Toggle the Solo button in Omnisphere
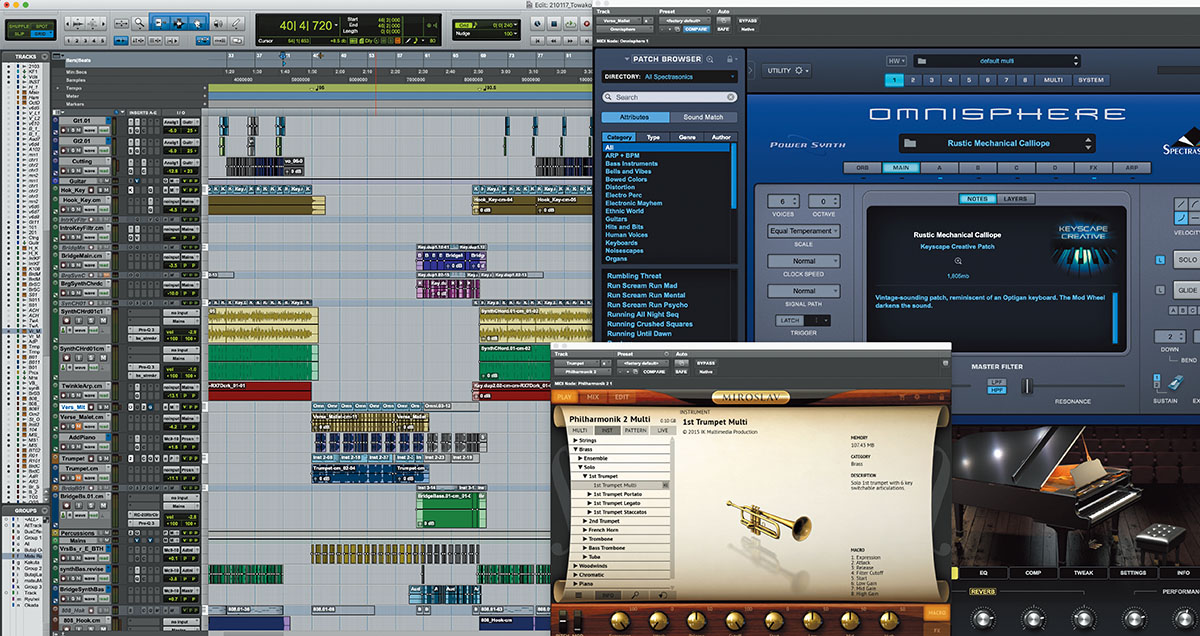The image size is (1200, 636). pos(1186,260)
